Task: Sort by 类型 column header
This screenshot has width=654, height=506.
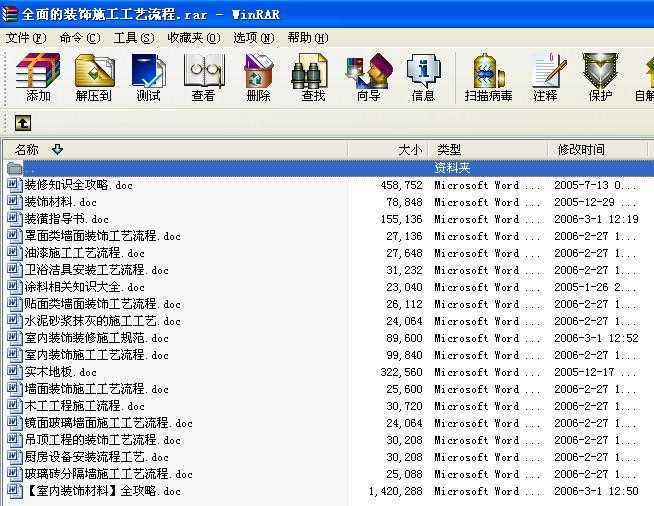Action: (x=488, y=149)
